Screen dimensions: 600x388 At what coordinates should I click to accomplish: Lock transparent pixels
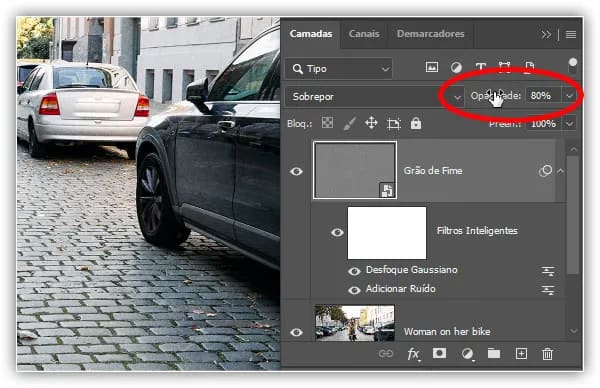click(x=327, y=123)
